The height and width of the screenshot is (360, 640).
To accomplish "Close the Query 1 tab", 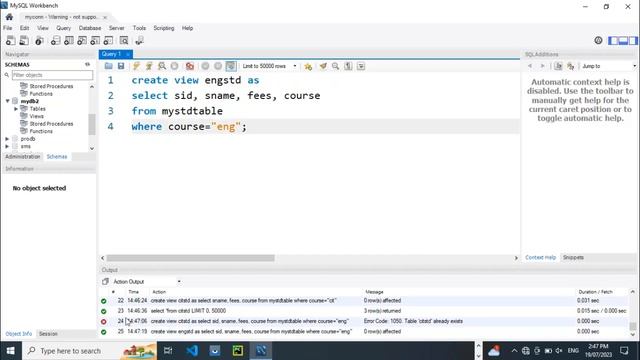I will (x=128, y=54).
